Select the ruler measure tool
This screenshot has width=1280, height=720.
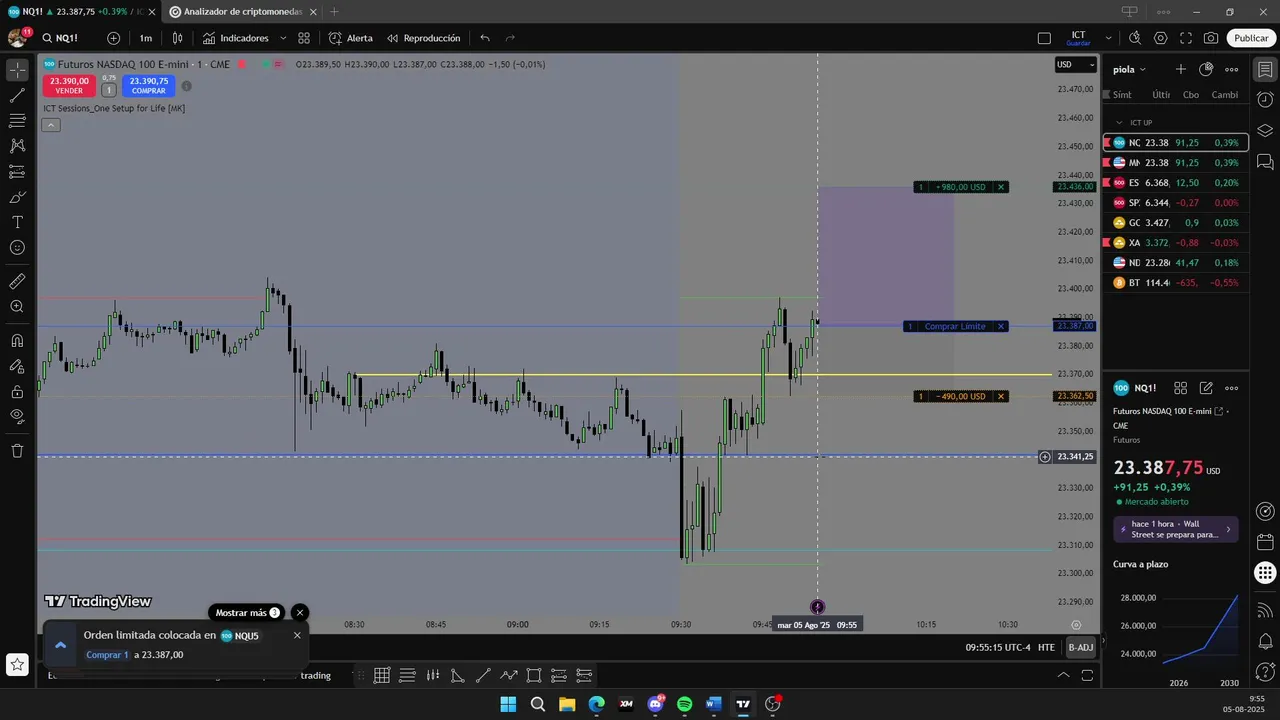(x=17, y=281)
